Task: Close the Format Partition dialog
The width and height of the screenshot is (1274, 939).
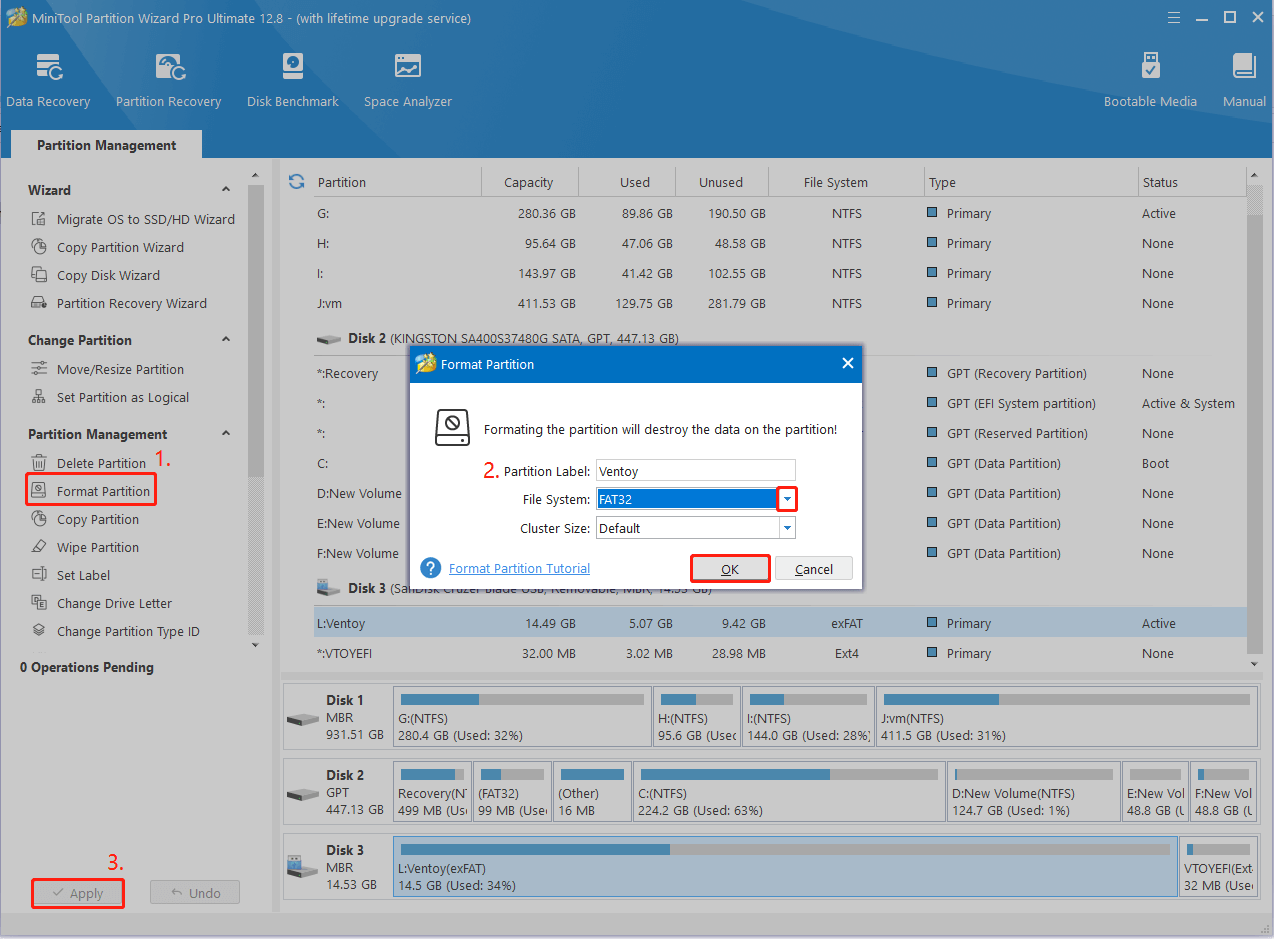Action: click(848, 364)
